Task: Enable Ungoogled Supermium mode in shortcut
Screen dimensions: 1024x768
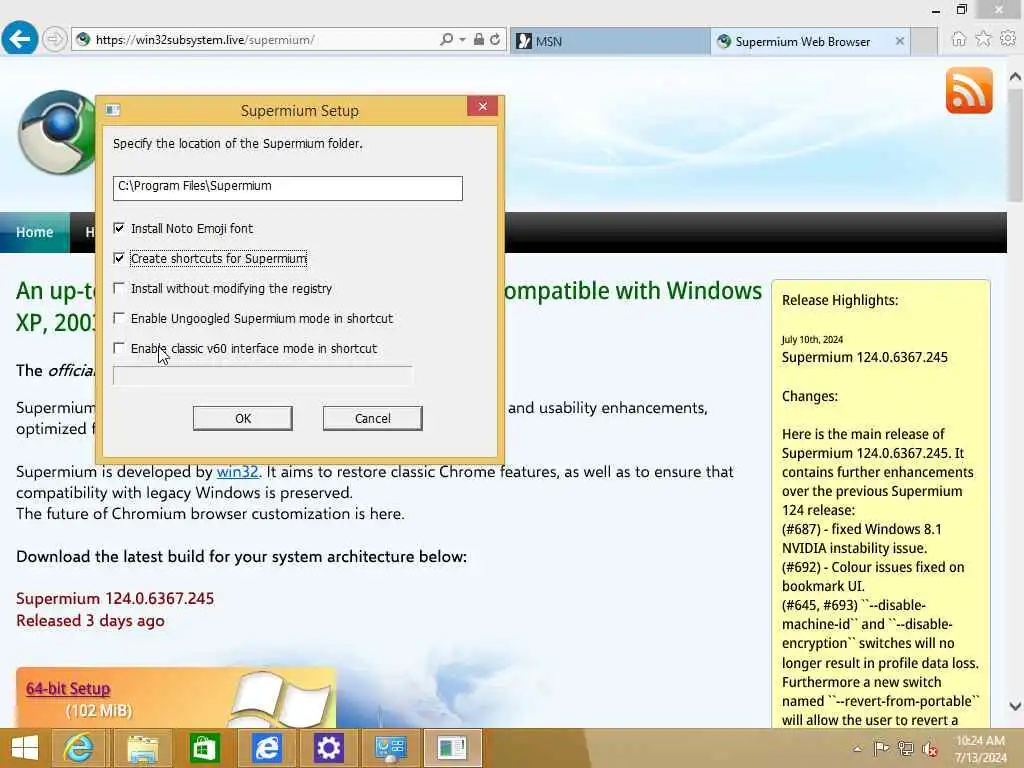Action: [119, 318]
